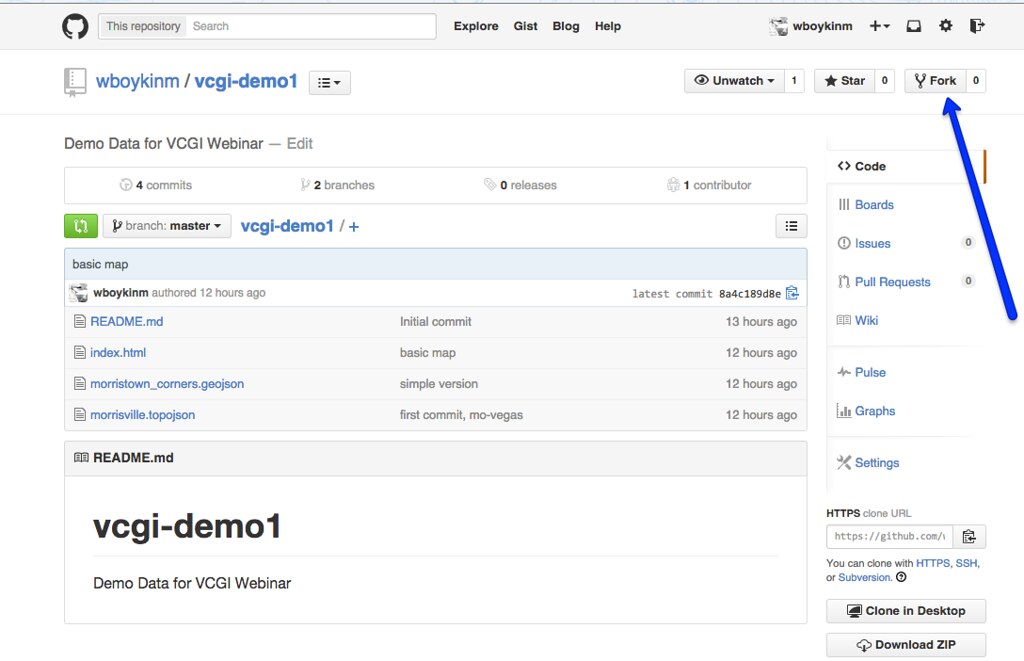Fork the vcgi-demo1 repository
This screenshot has height=661, width=1024.
[x=935, y=81]
